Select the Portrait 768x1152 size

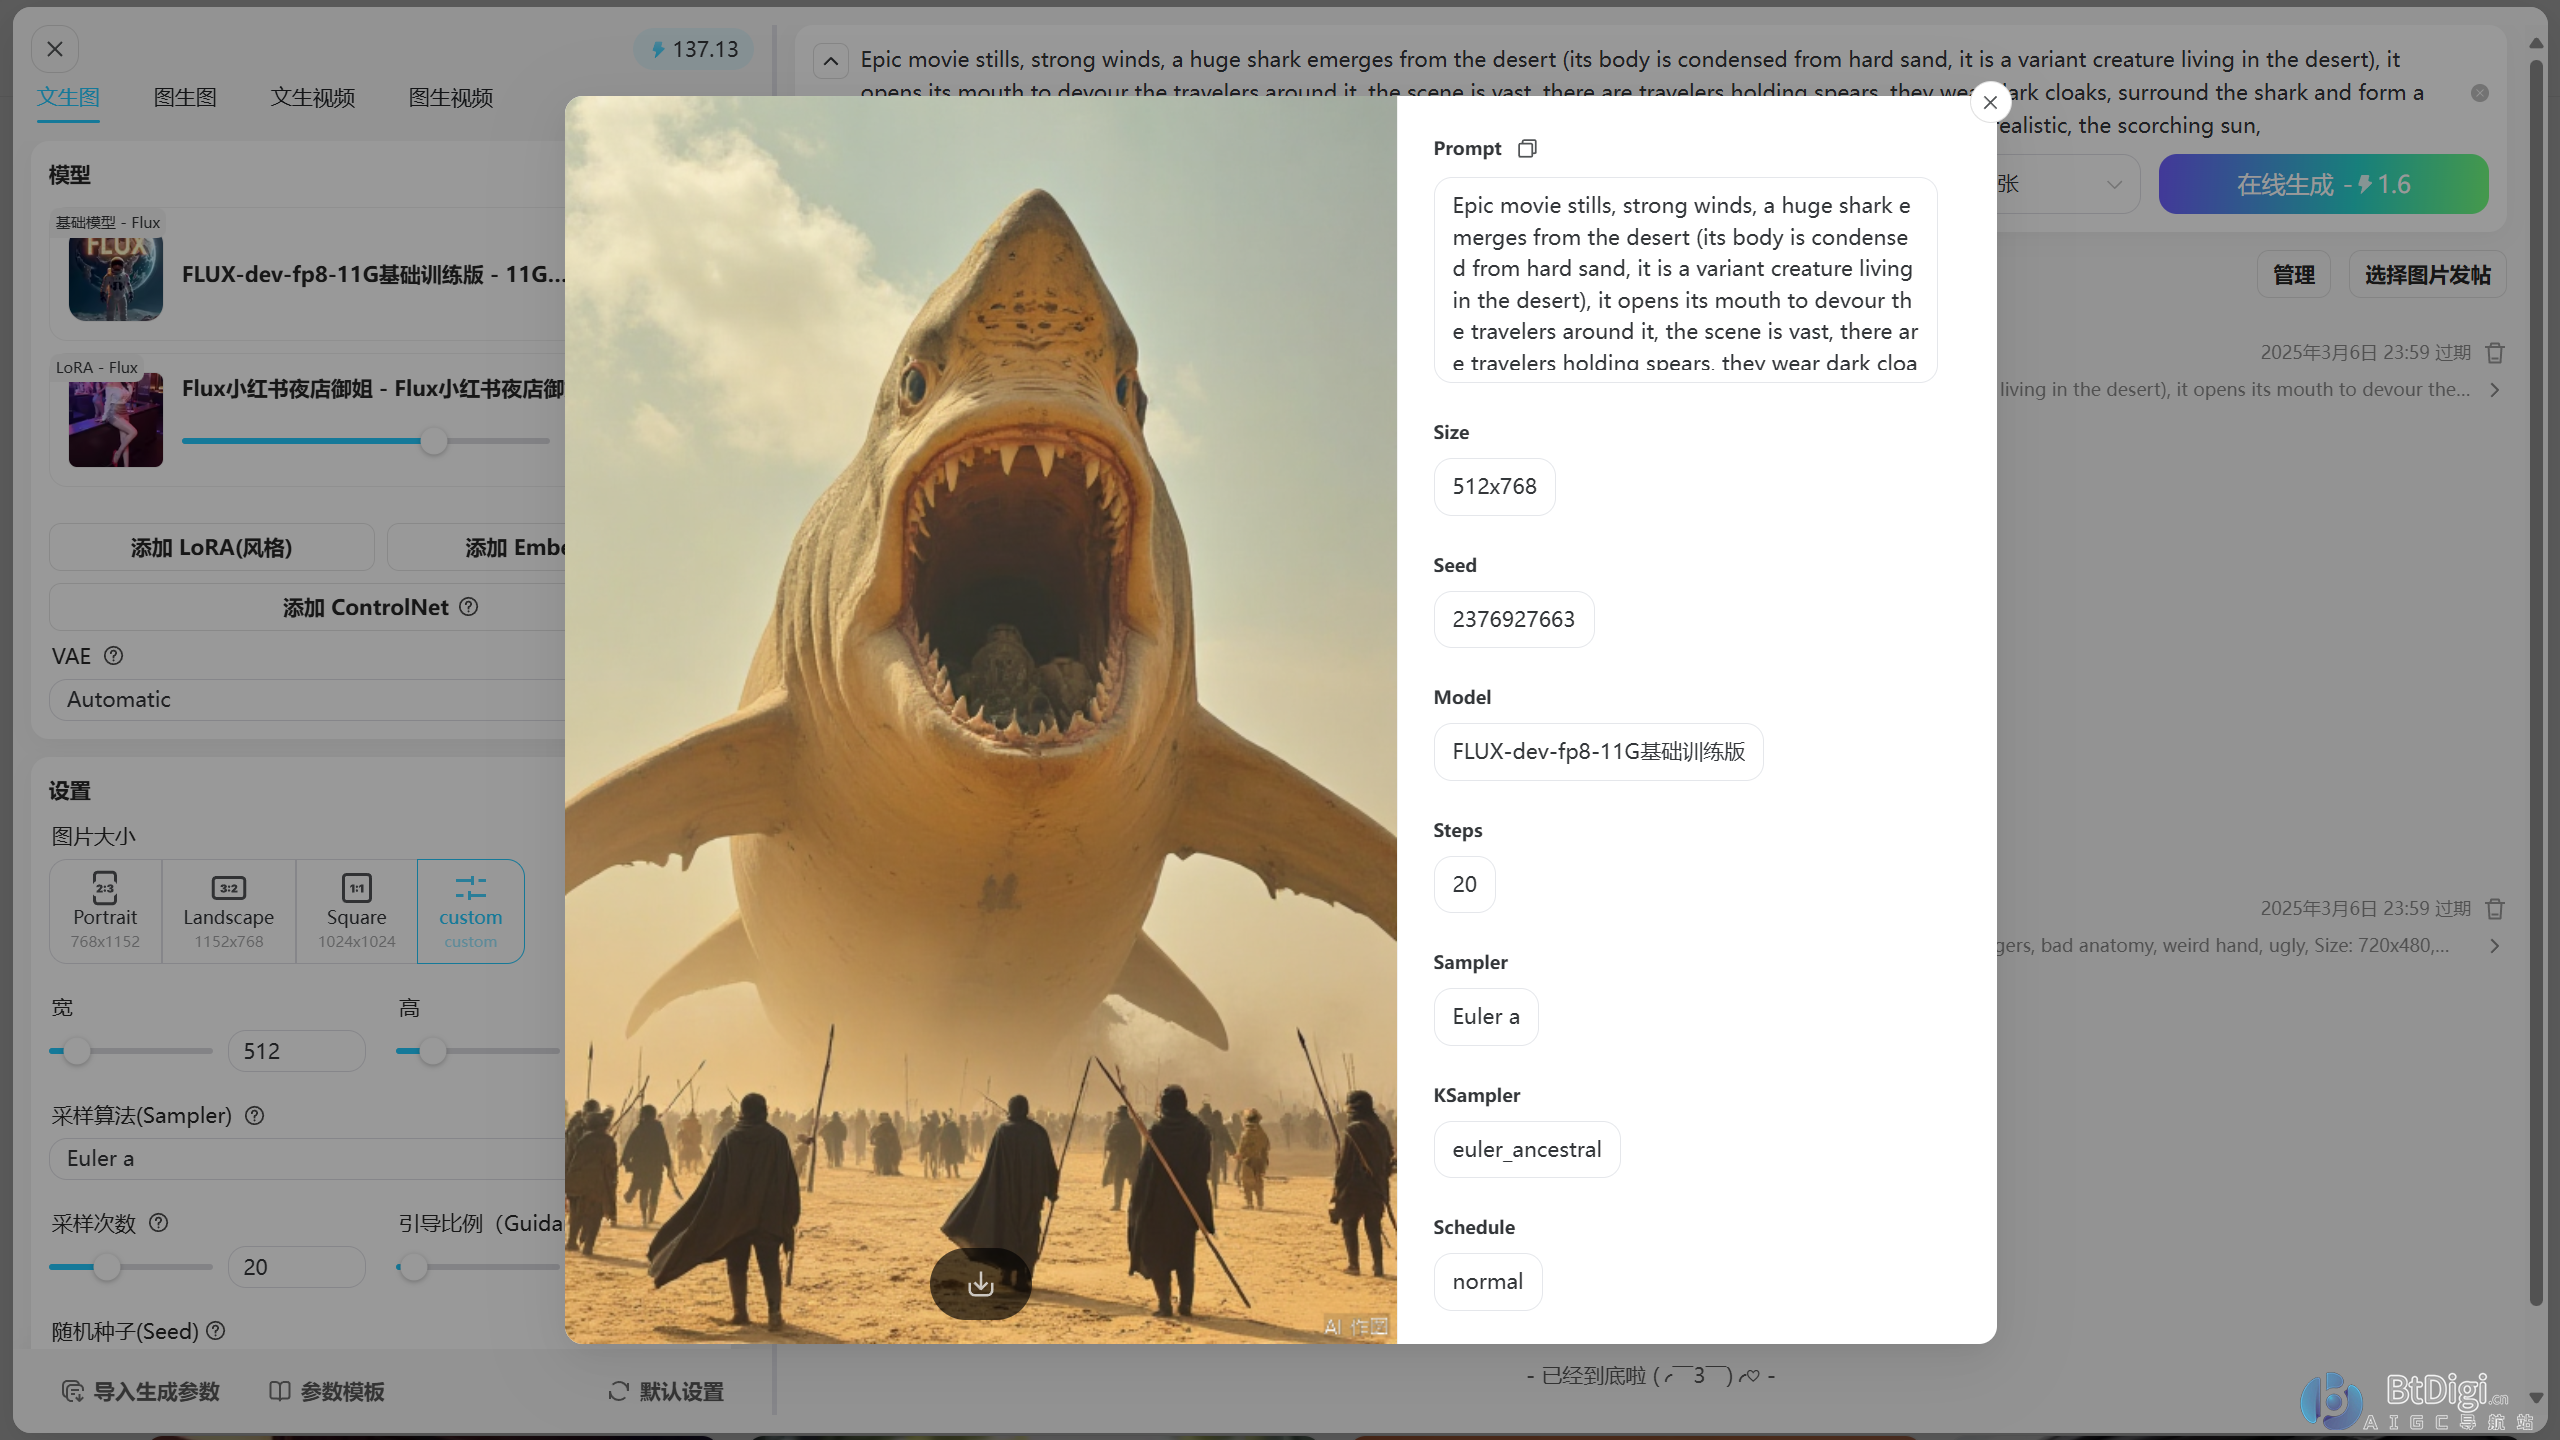coord(105,911)
